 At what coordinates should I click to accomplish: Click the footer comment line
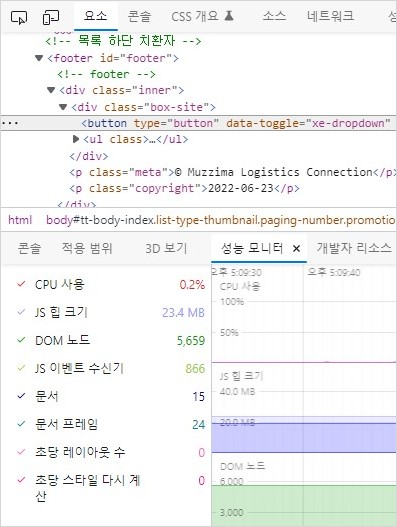[x=106, y=74]
